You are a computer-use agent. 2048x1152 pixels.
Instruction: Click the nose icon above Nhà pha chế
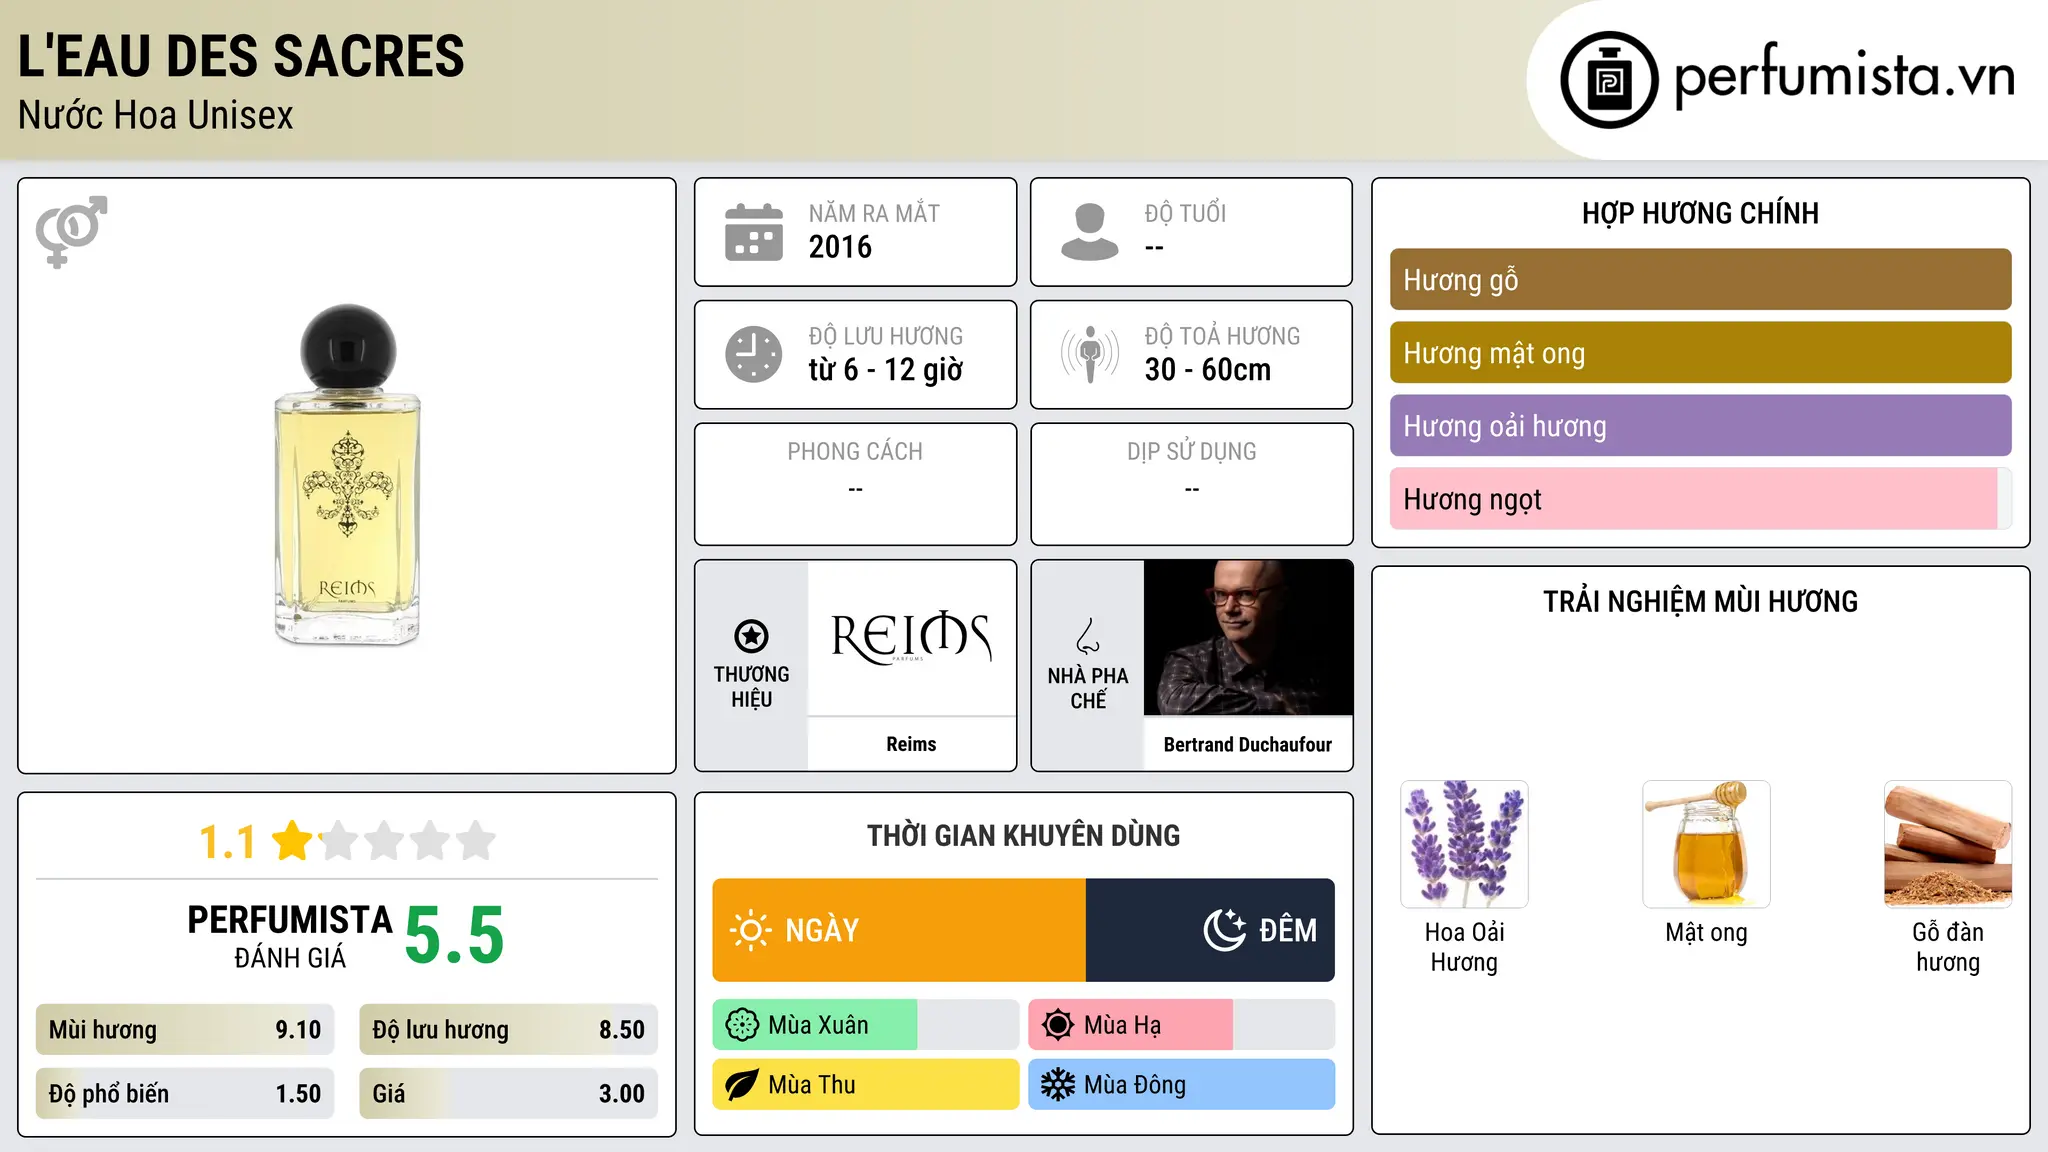point(1088,636)
